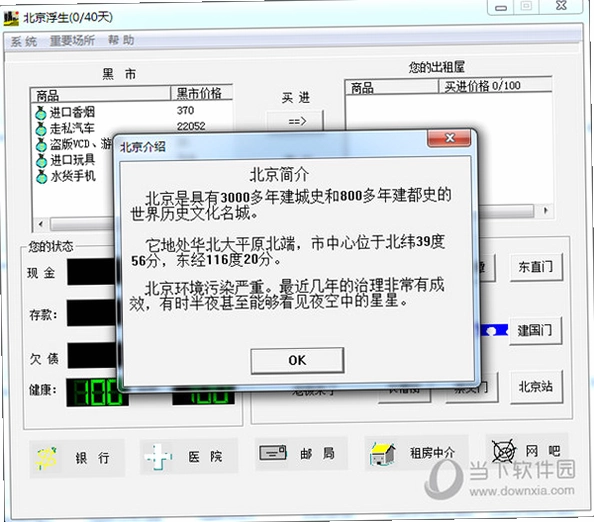Choose the 进口玩具 goods icon

[41, 161]
